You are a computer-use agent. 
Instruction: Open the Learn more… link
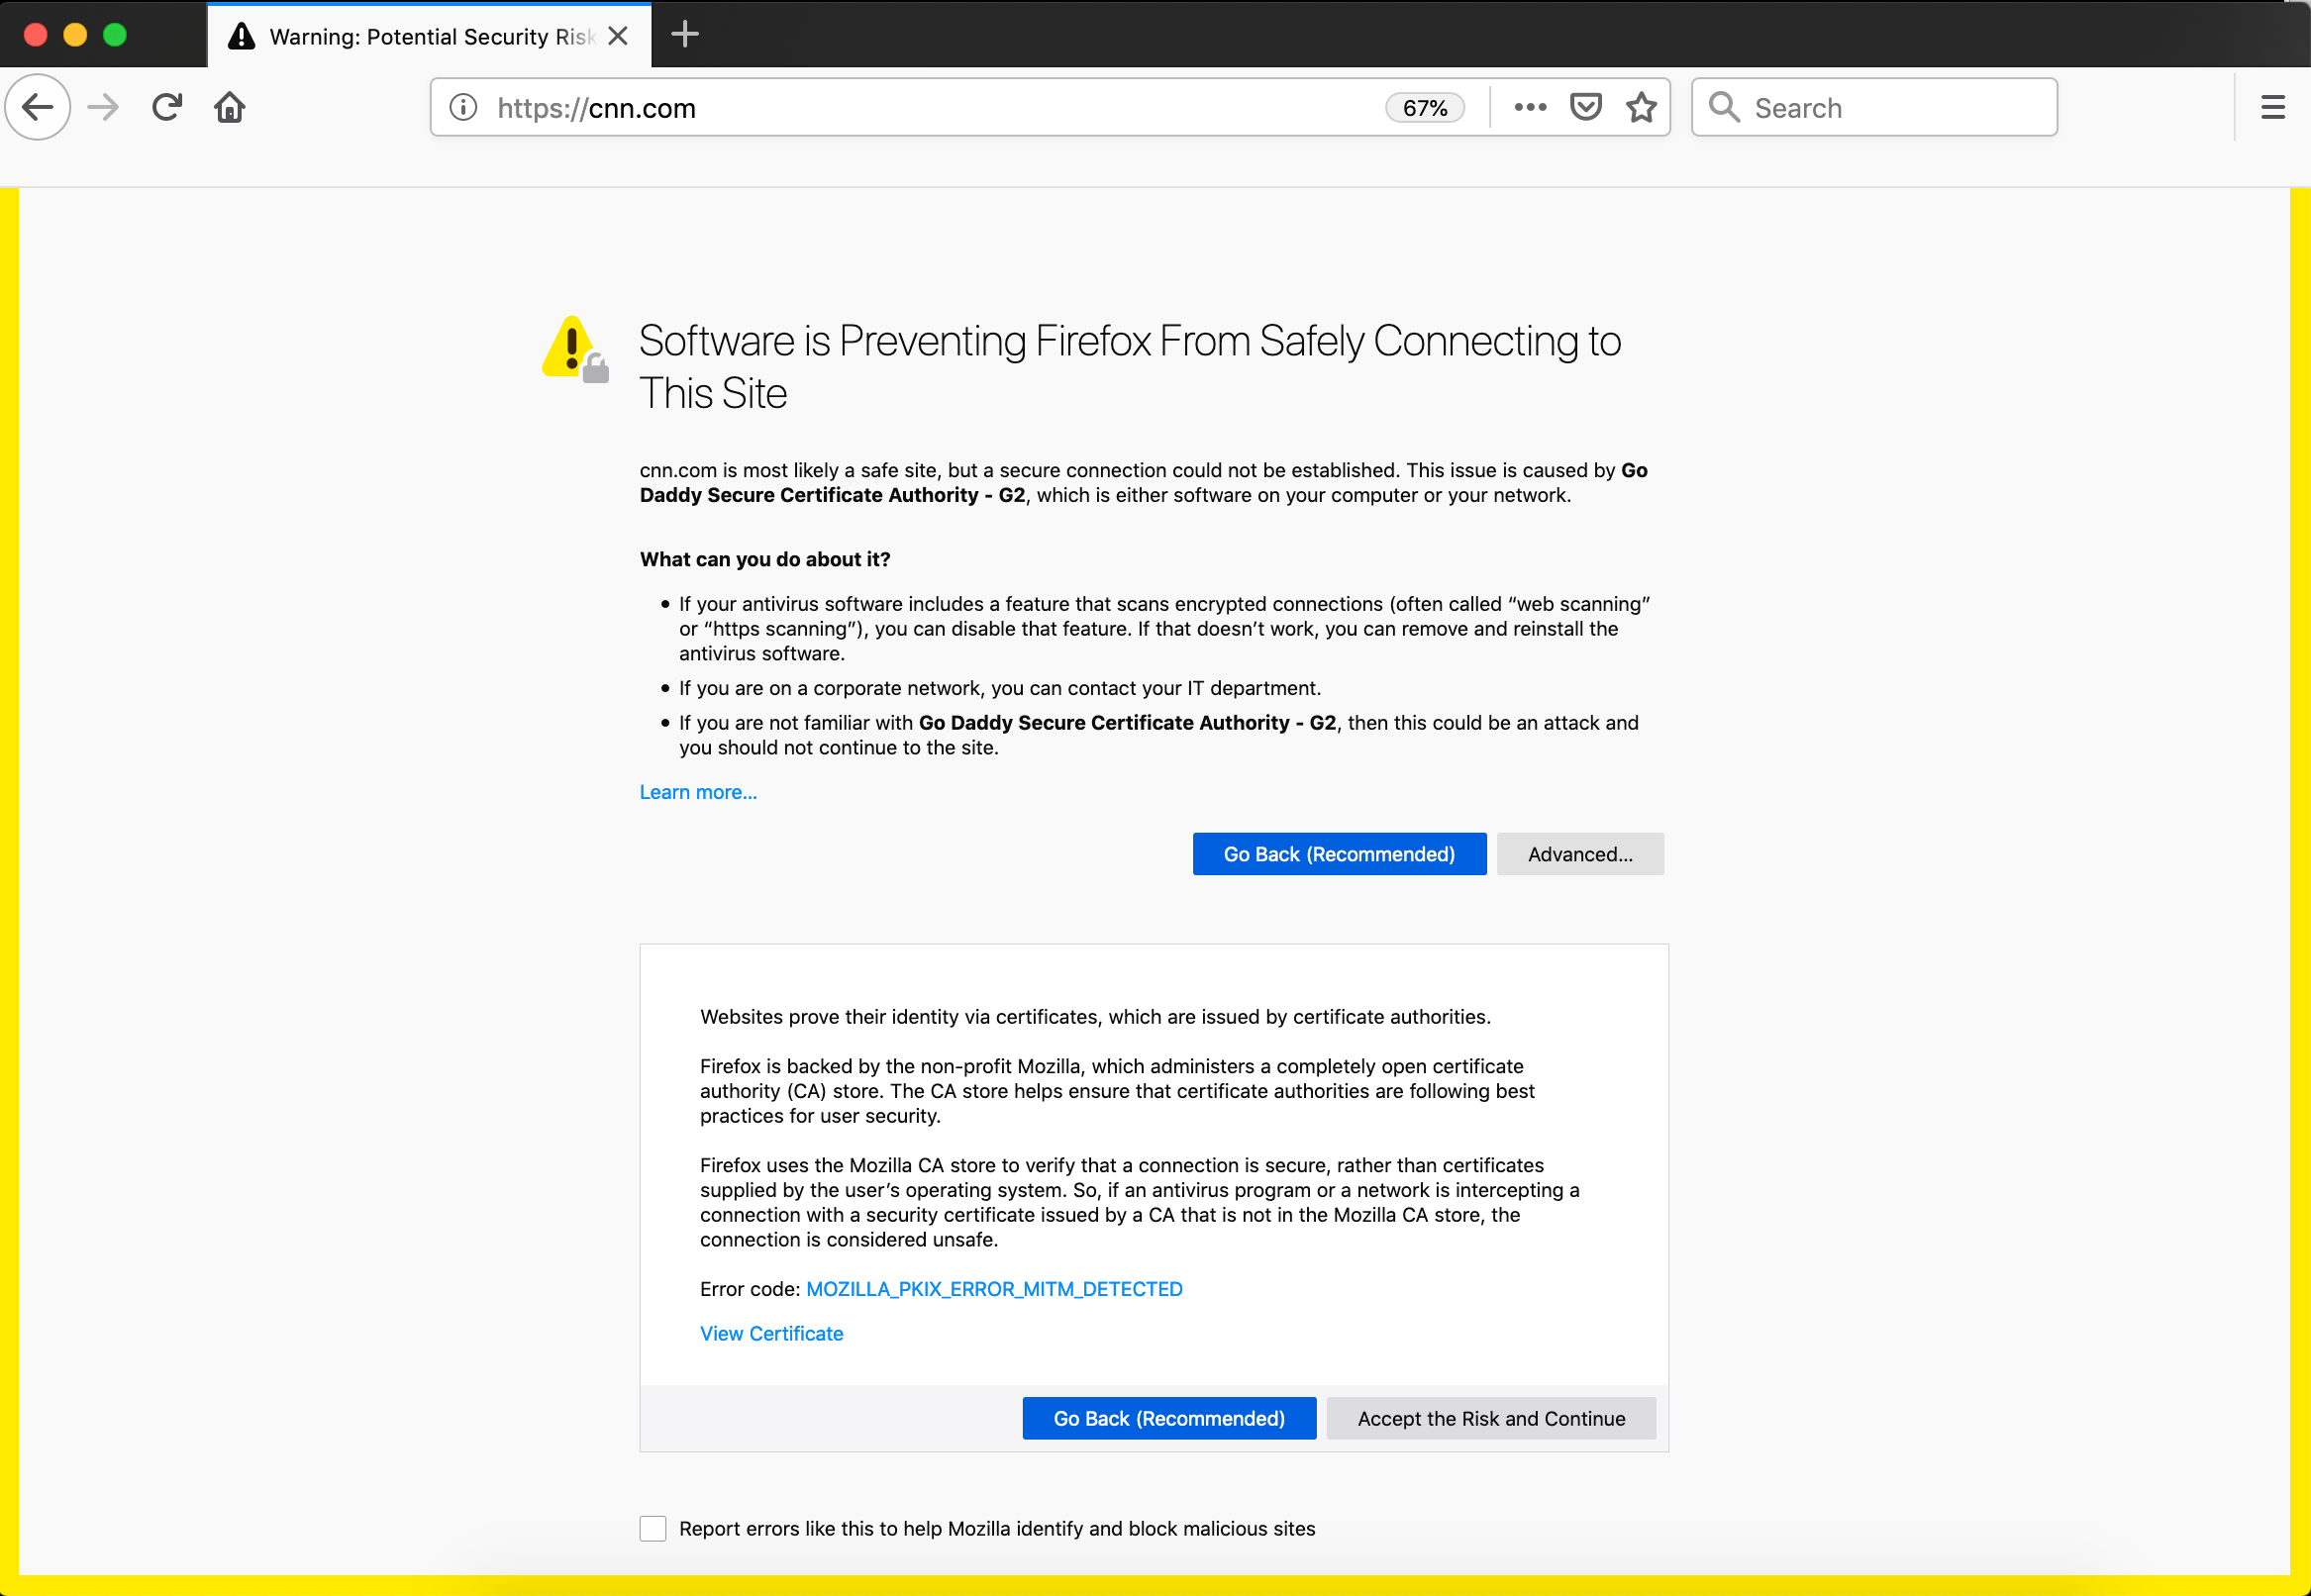click(698, 792)
